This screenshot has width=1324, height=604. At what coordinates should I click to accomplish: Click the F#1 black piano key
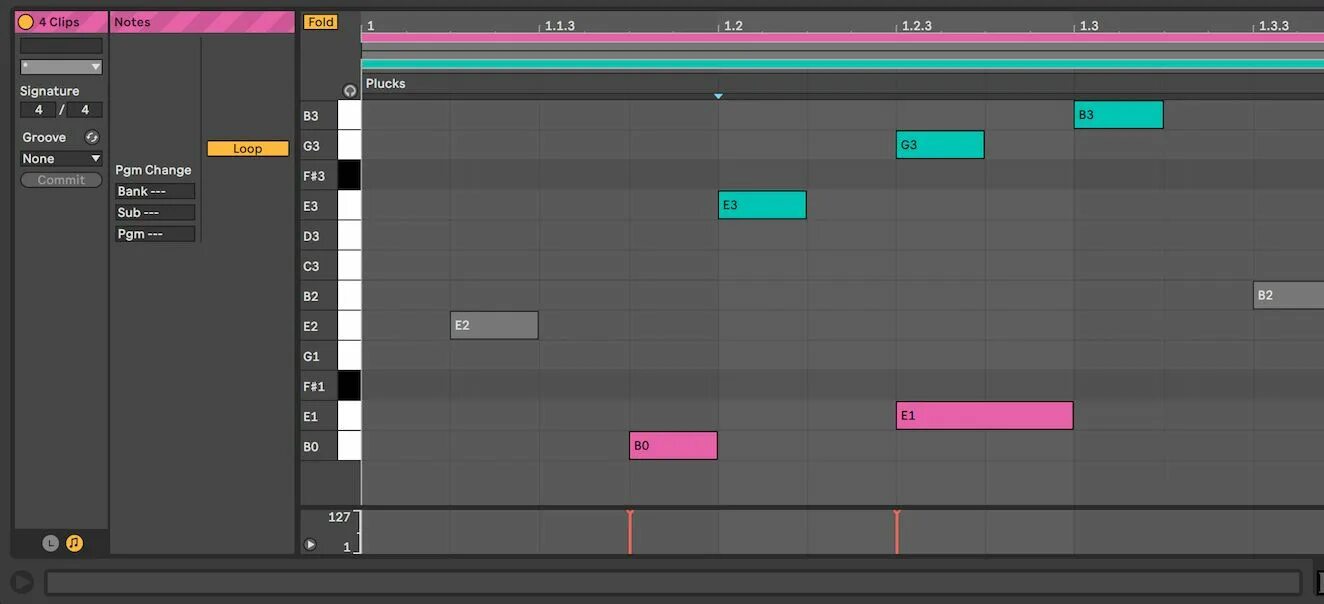coord(349,385)
